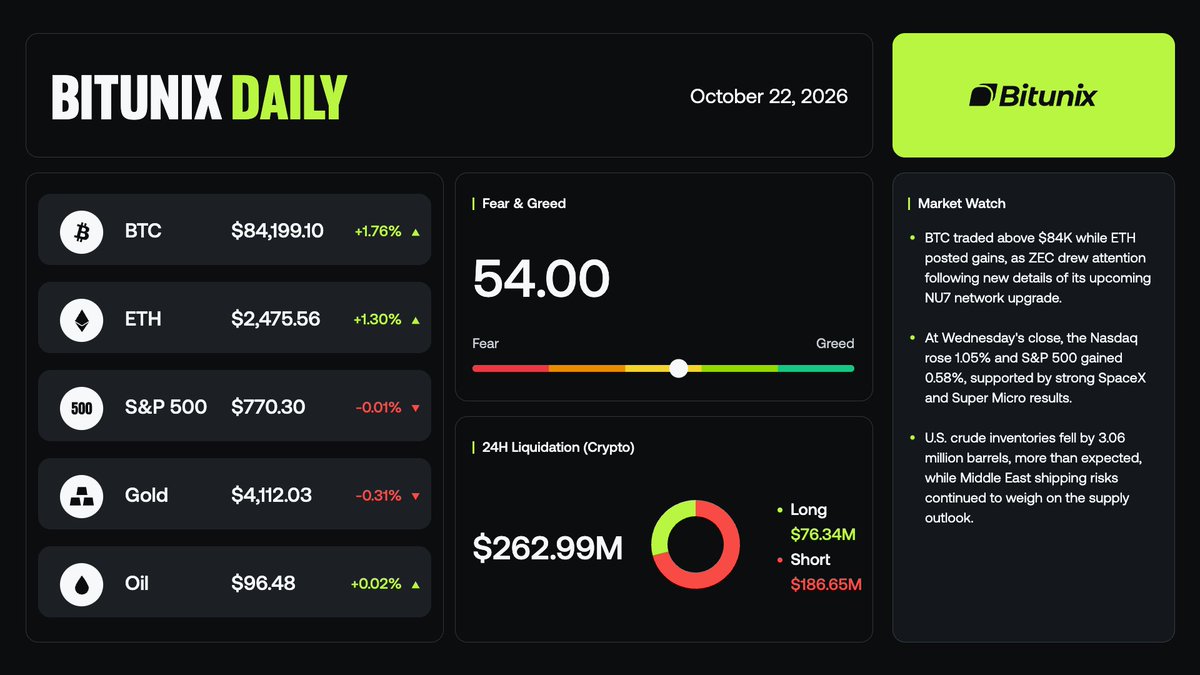Click the Long amount $76.34M
Viewport: 1200px width, 675px height.
[823, 535]
